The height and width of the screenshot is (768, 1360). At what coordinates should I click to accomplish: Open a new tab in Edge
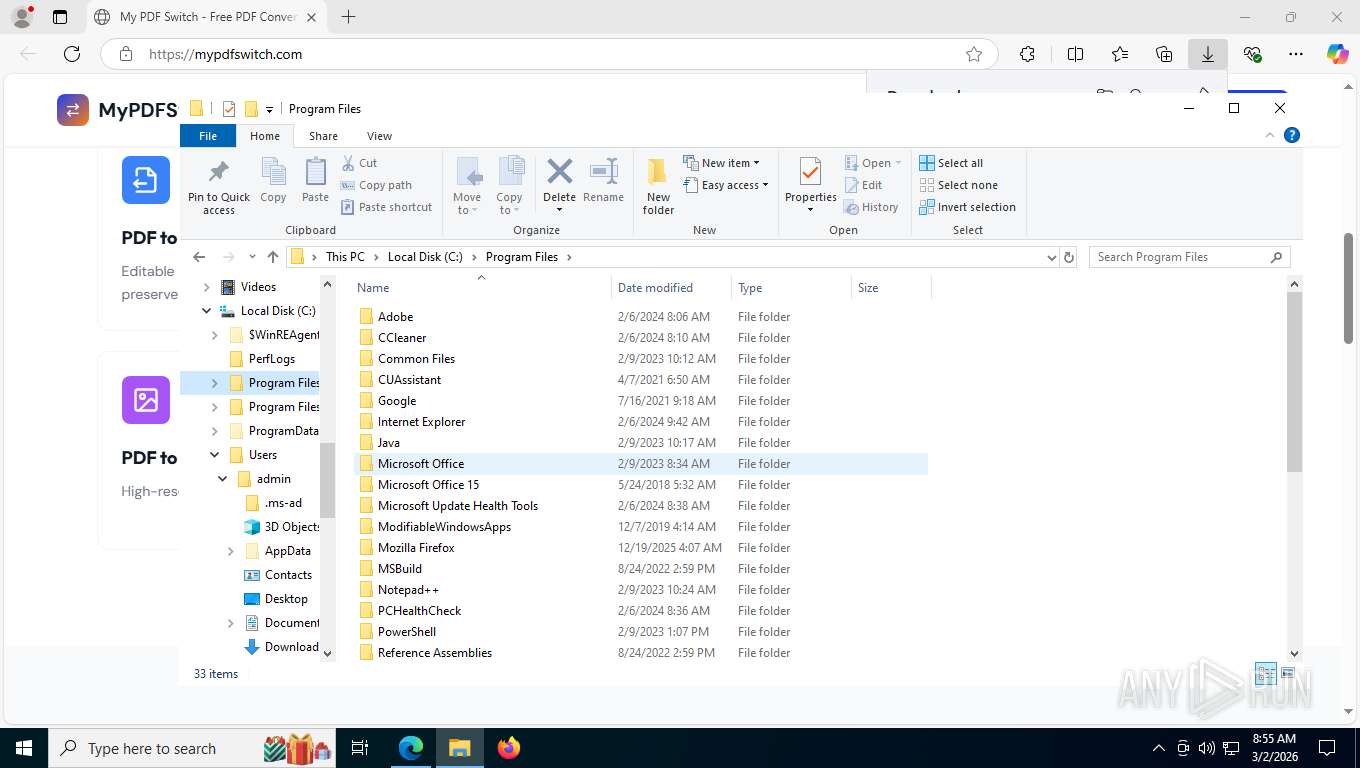pos(348,17)
